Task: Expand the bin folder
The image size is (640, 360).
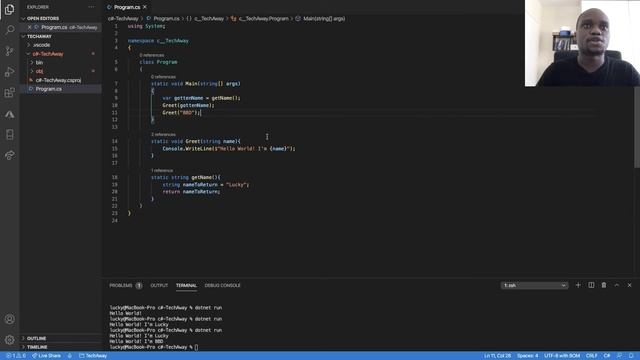Action: click(39, 62)
